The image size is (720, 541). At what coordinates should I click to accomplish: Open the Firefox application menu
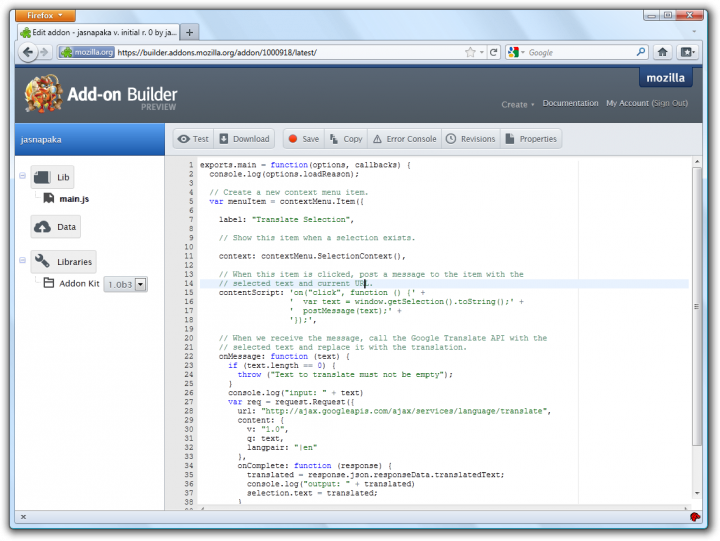(44, 15)
